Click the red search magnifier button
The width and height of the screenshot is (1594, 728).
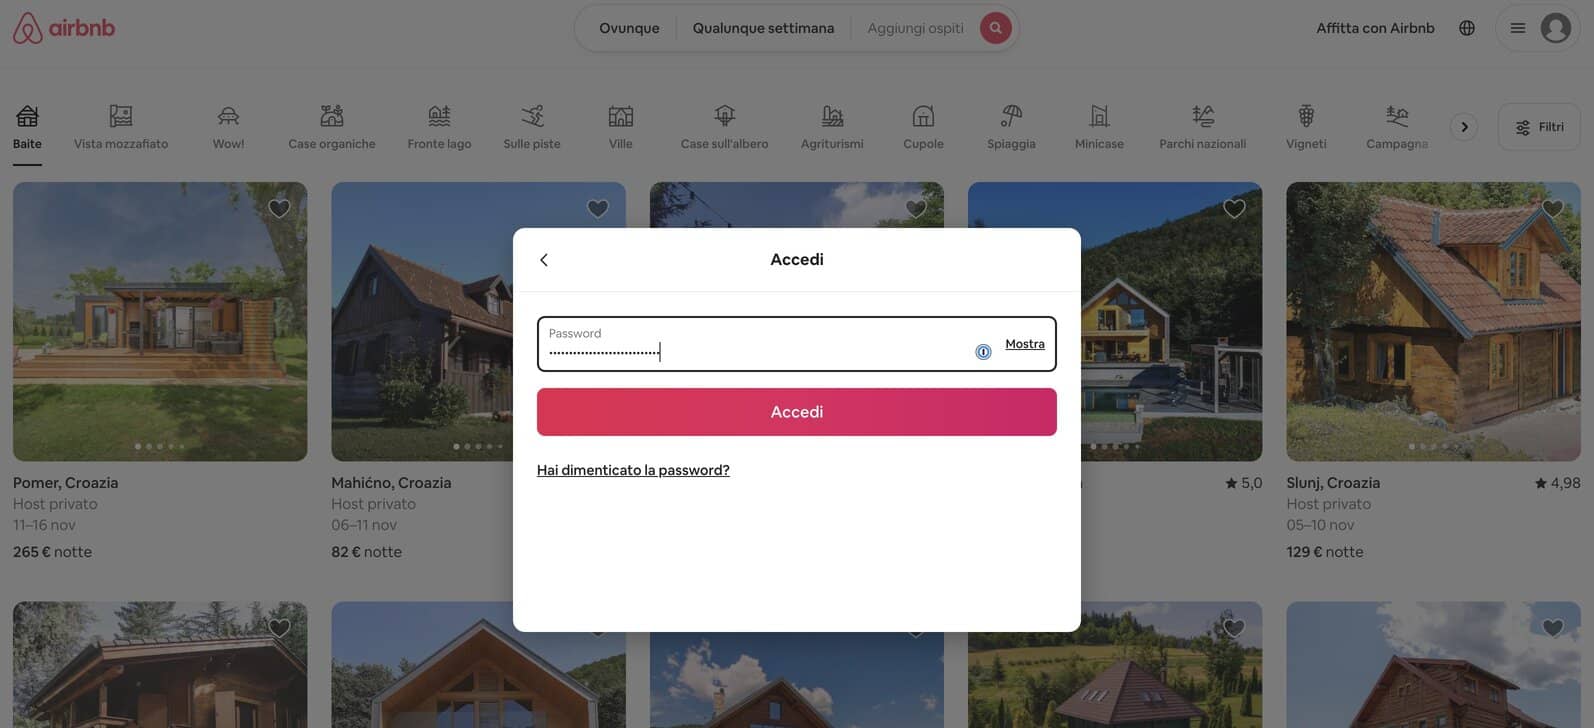click(995, 28)
